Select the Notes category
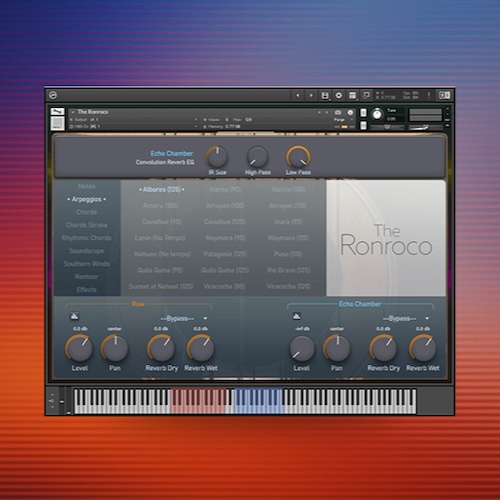 click(87, 186)
